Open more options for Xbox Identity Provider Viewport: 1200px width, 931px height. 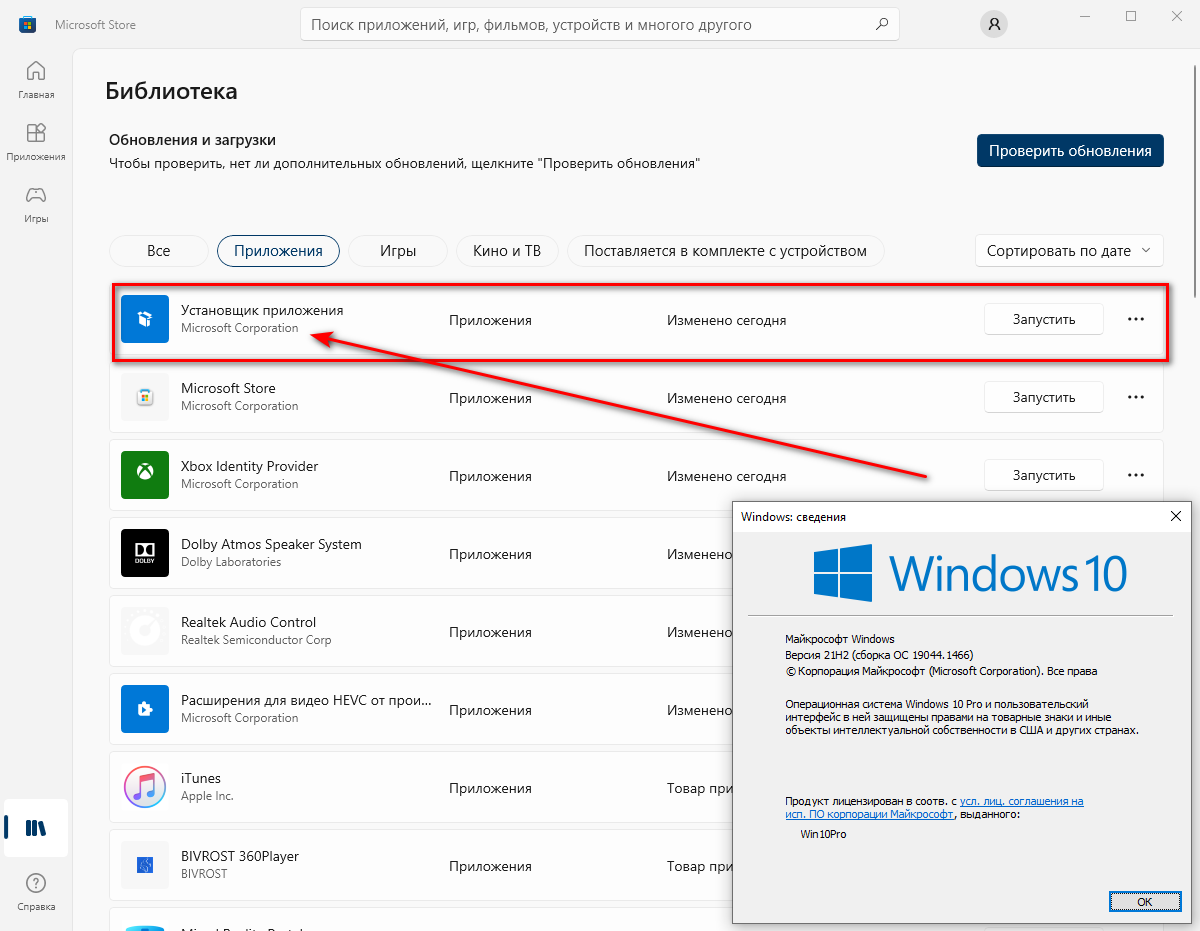click(x=1135, y=475)
